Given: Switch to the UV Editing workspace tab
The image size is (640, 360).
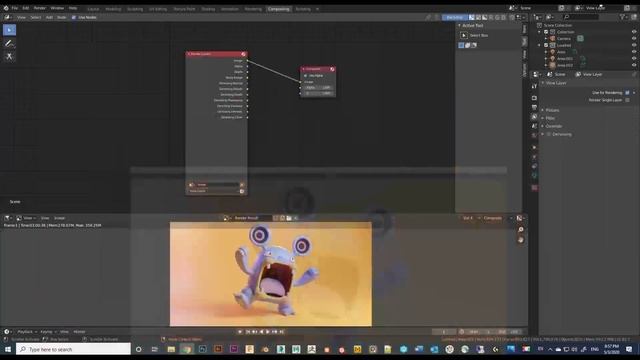Looking at the screenshot, I should coord(158,9).
